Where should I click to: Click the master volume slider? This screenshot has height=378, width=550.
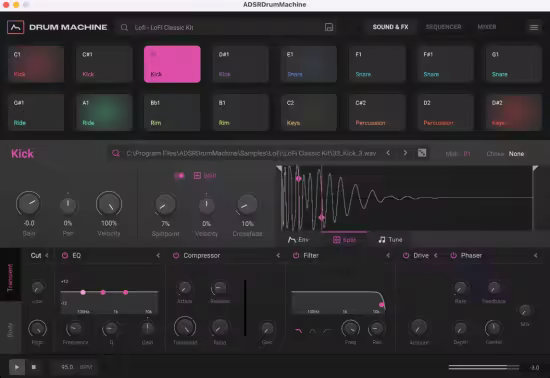pos(484,367)
